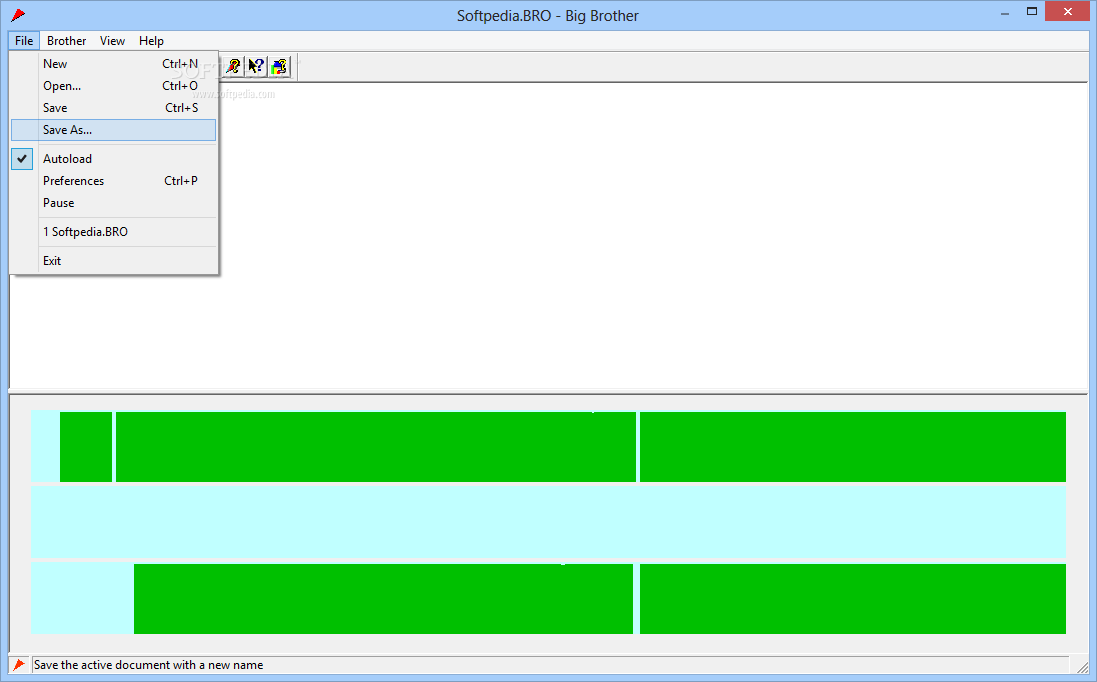Click the left green bar in bottom timeline row
This screenshot has width=1097, height=682.
pyautogui.click(x=383, y=599)
